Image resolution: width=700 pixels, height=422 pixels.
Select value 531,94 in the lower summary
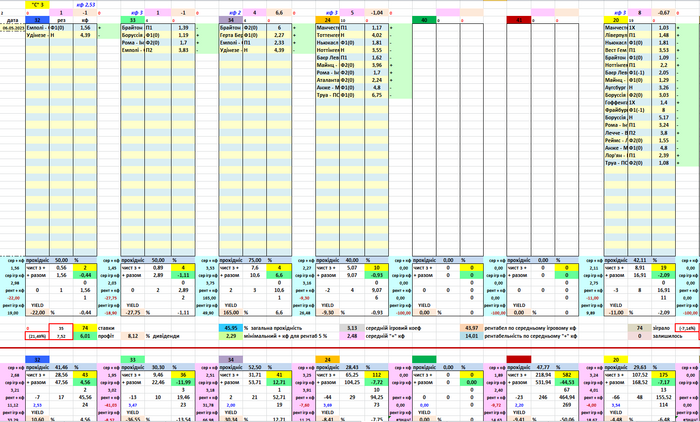point(543,382)
